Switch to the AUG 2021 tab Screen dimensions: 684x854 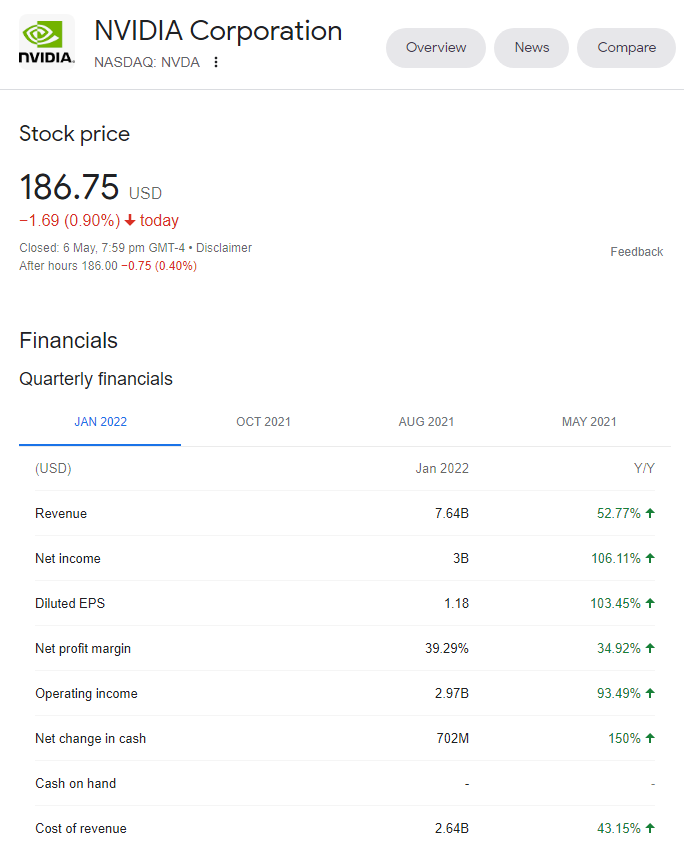click(x=426, y=422)
